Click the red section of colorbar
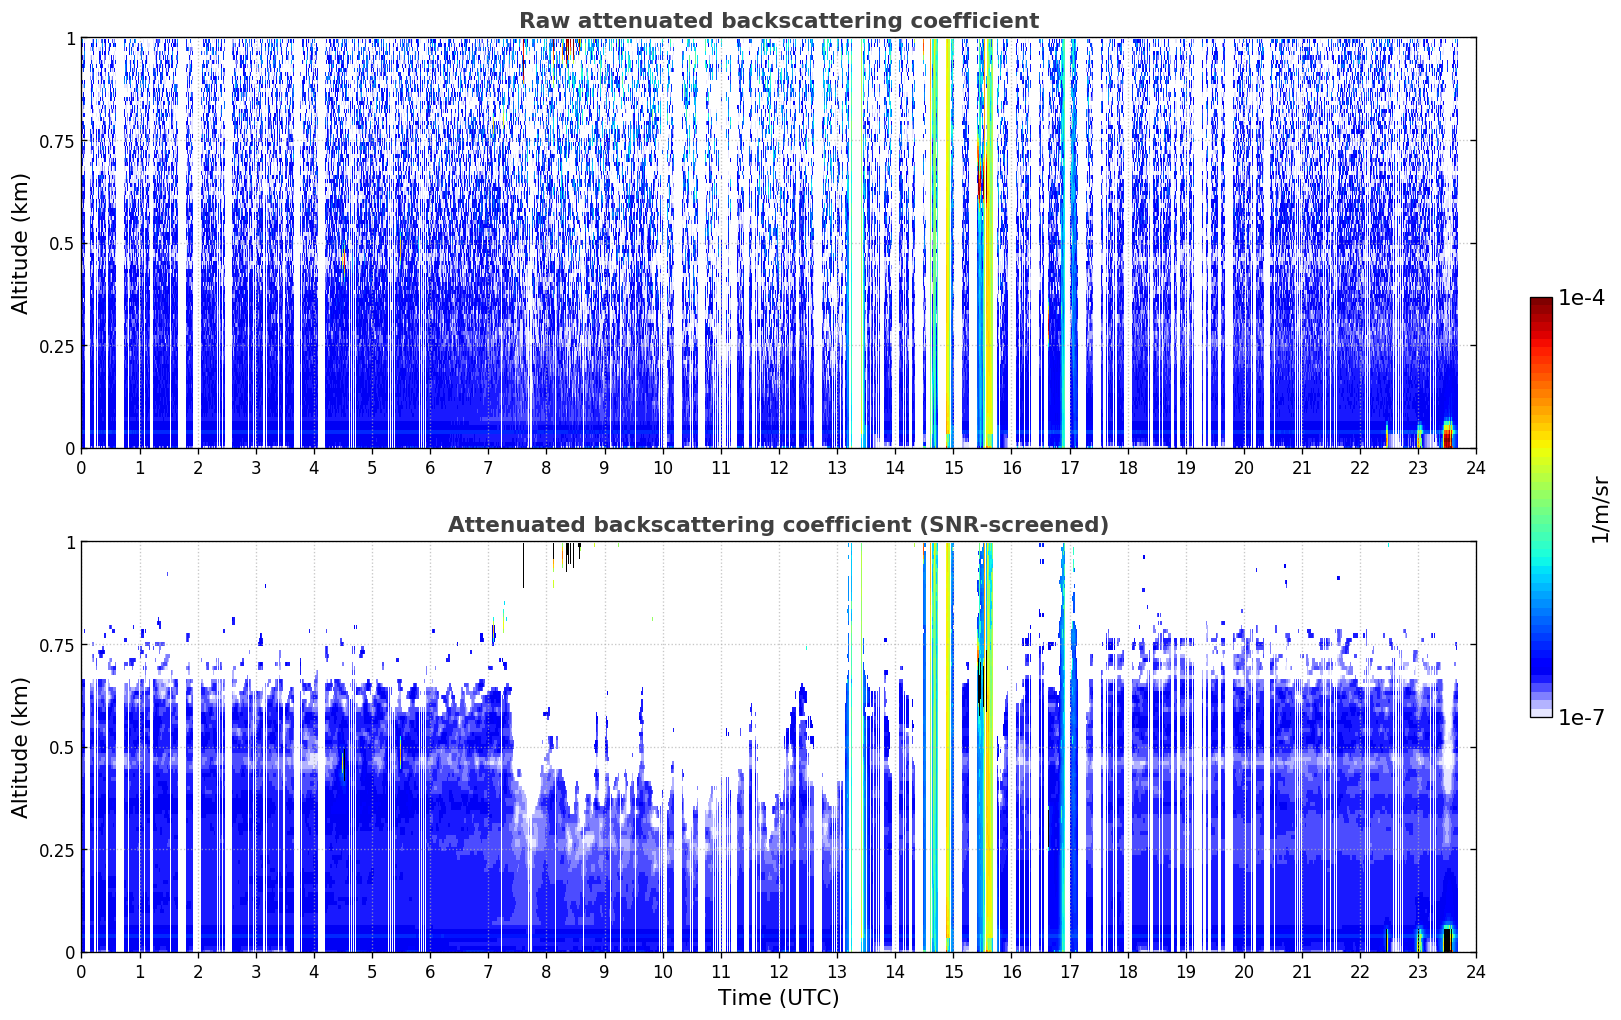The image size is (1621, 1020). [1541, 335]
